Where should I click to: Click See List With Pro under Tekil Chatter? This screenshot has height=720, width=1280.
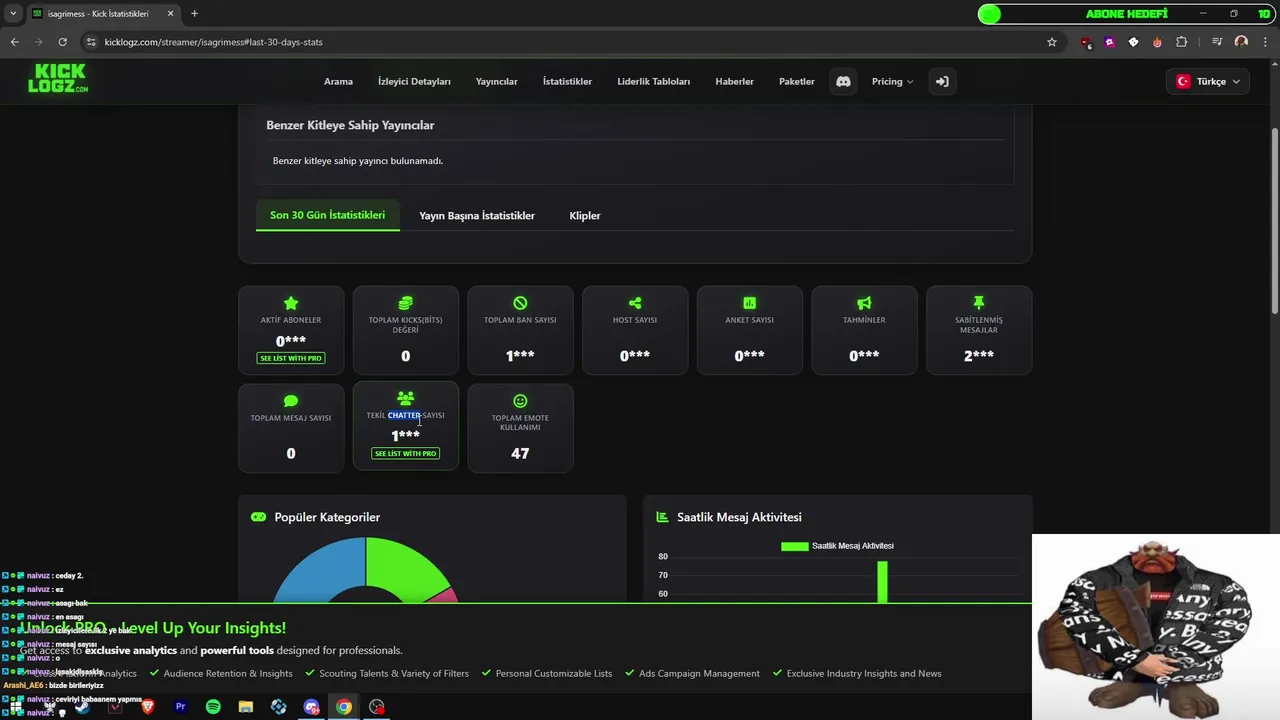(x=405, y=453)
